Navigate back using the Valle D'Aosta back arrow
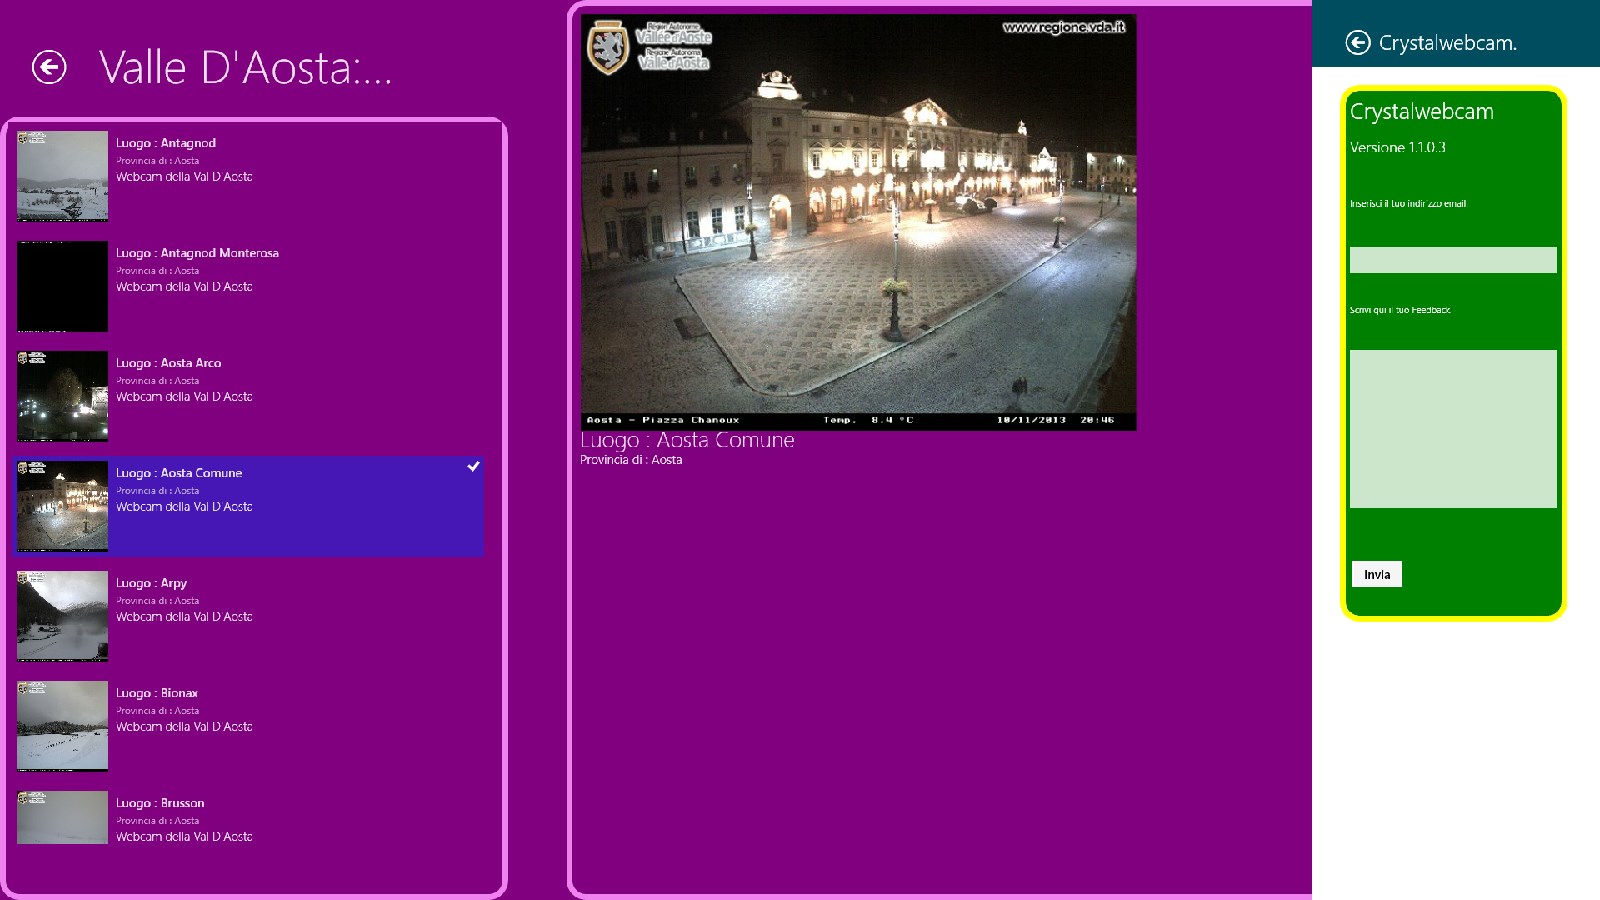This screenshot has width=1600, height=900. coord(47,68)
